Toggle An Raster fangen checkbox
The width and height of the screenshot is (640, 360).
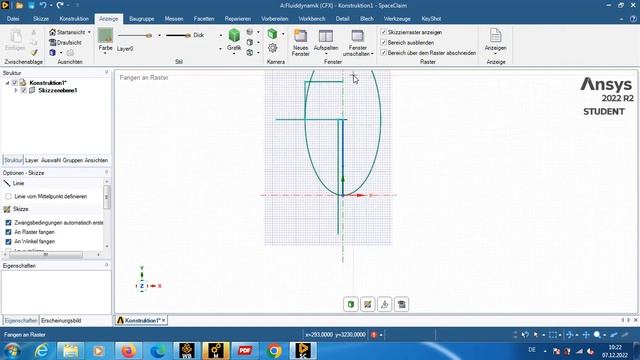[x=8, y=232]
